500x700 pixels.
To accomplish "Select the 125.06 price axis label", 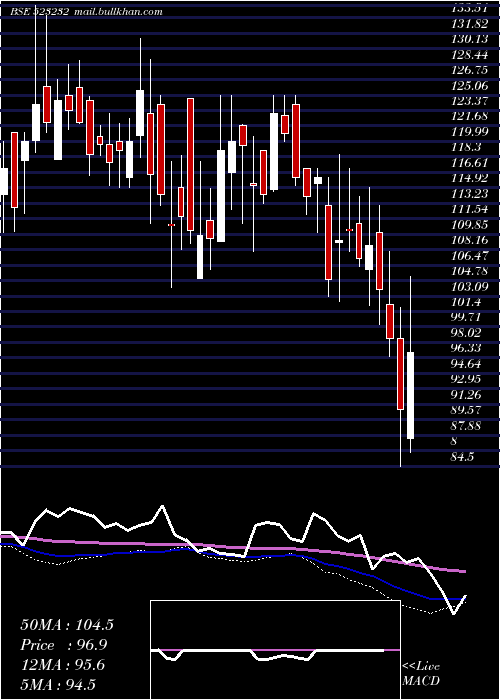I will 469,86.
